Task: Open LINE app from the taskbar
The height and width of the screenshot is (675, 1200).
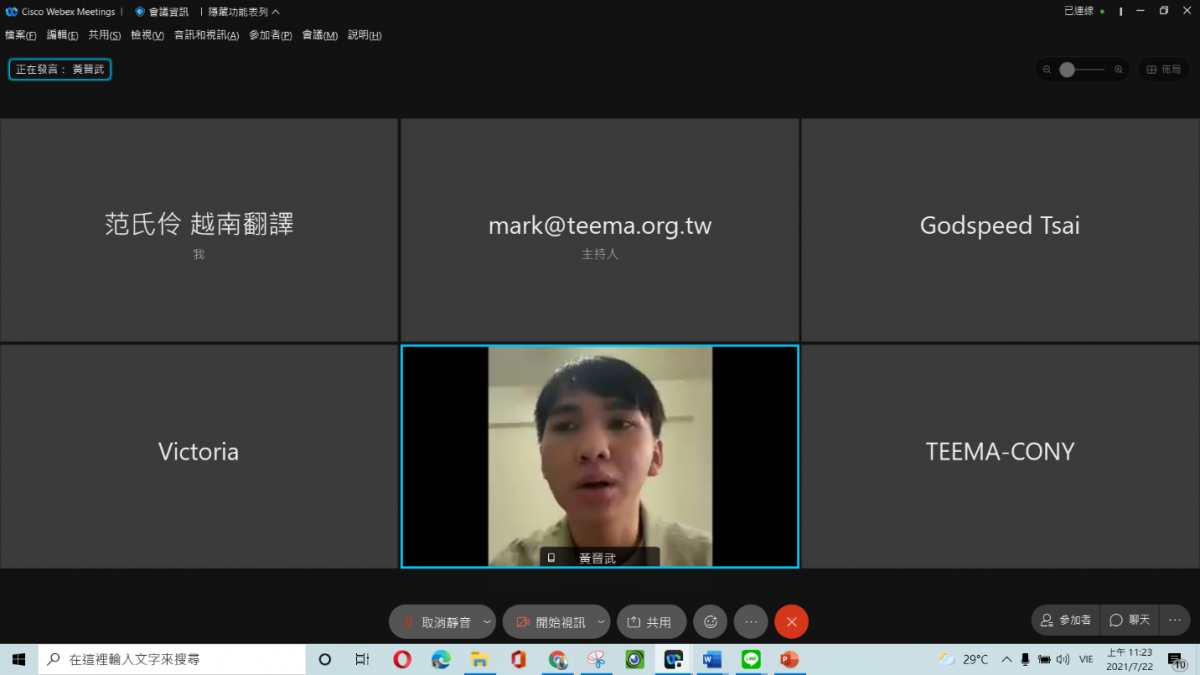Action: pos(751,659)
